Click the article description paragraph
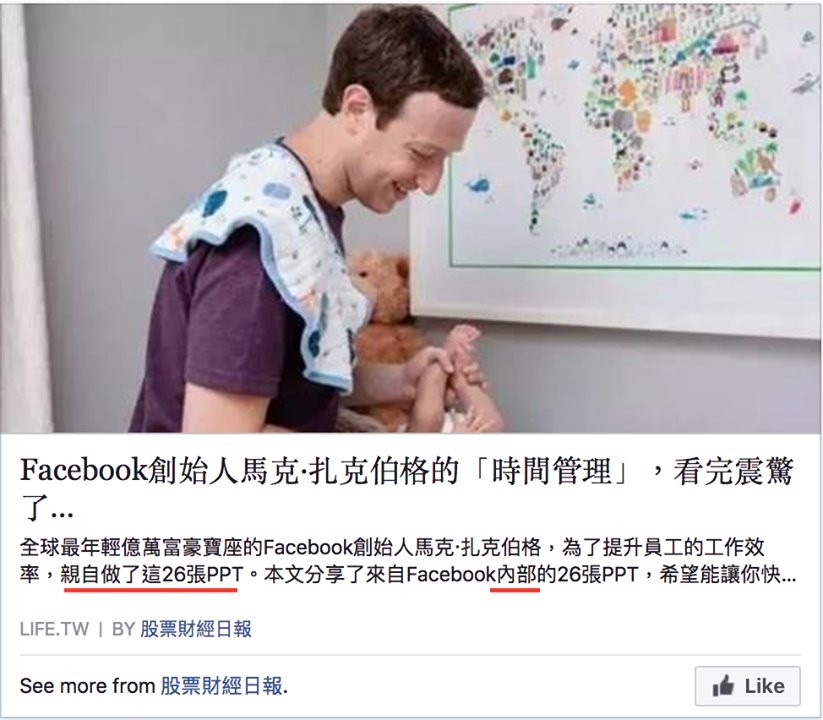The image size is (823, 720). 408,561
